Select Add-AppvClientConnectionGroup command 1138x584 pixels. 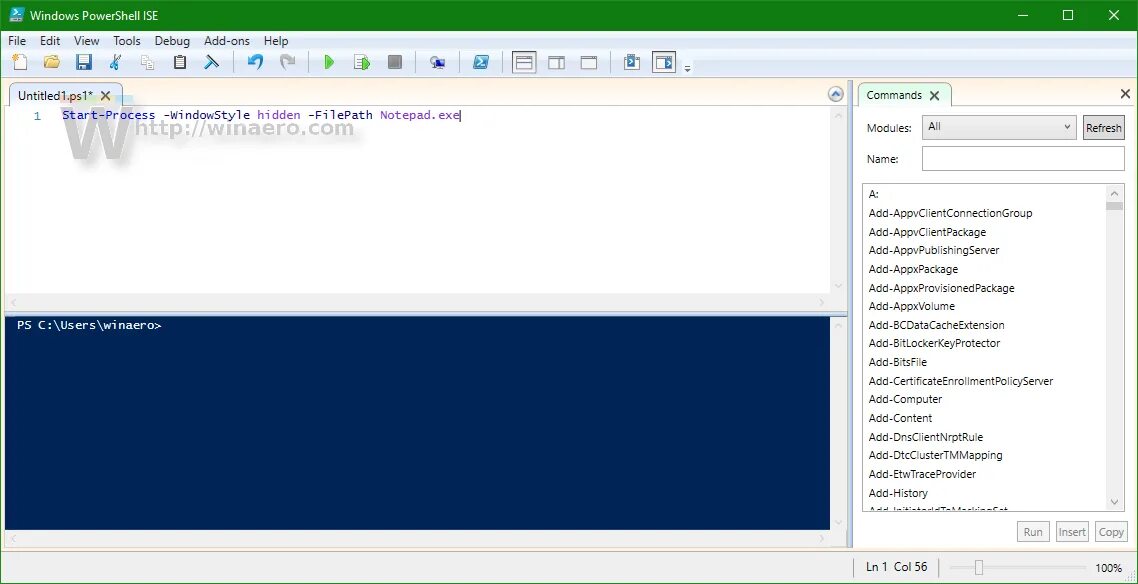(x=950, y=213)
